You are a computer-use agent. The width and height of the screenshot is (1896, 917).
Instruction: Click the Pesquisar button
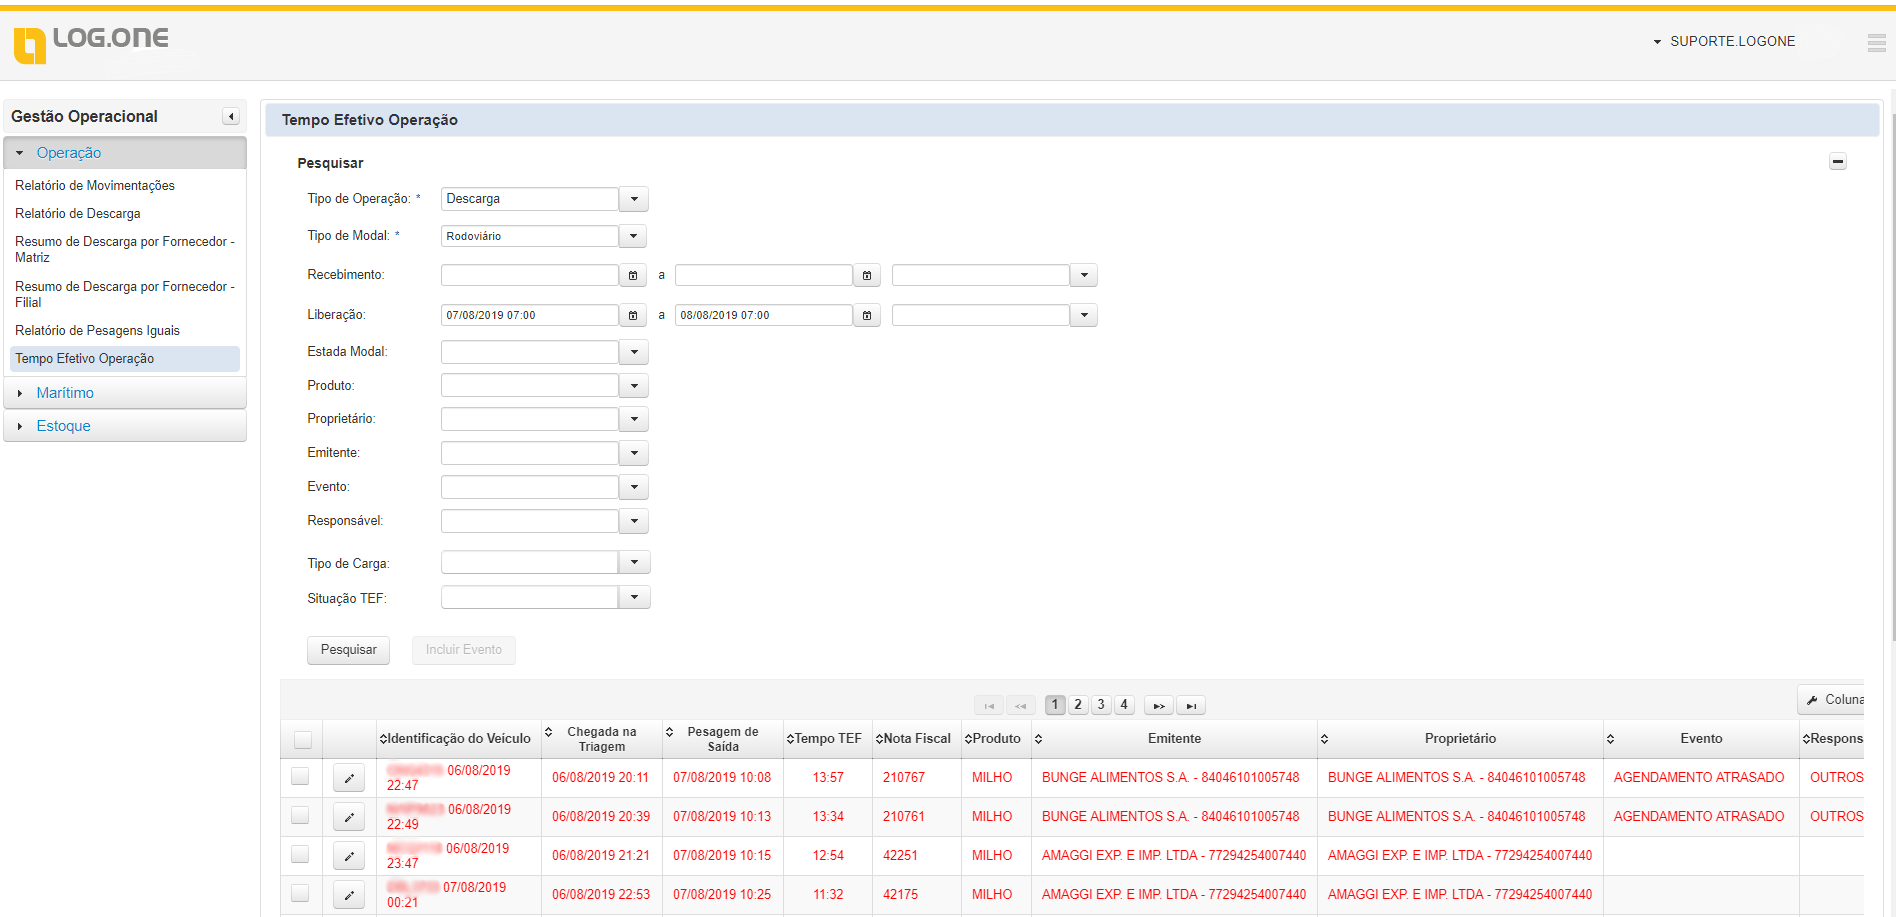(348, 650)
